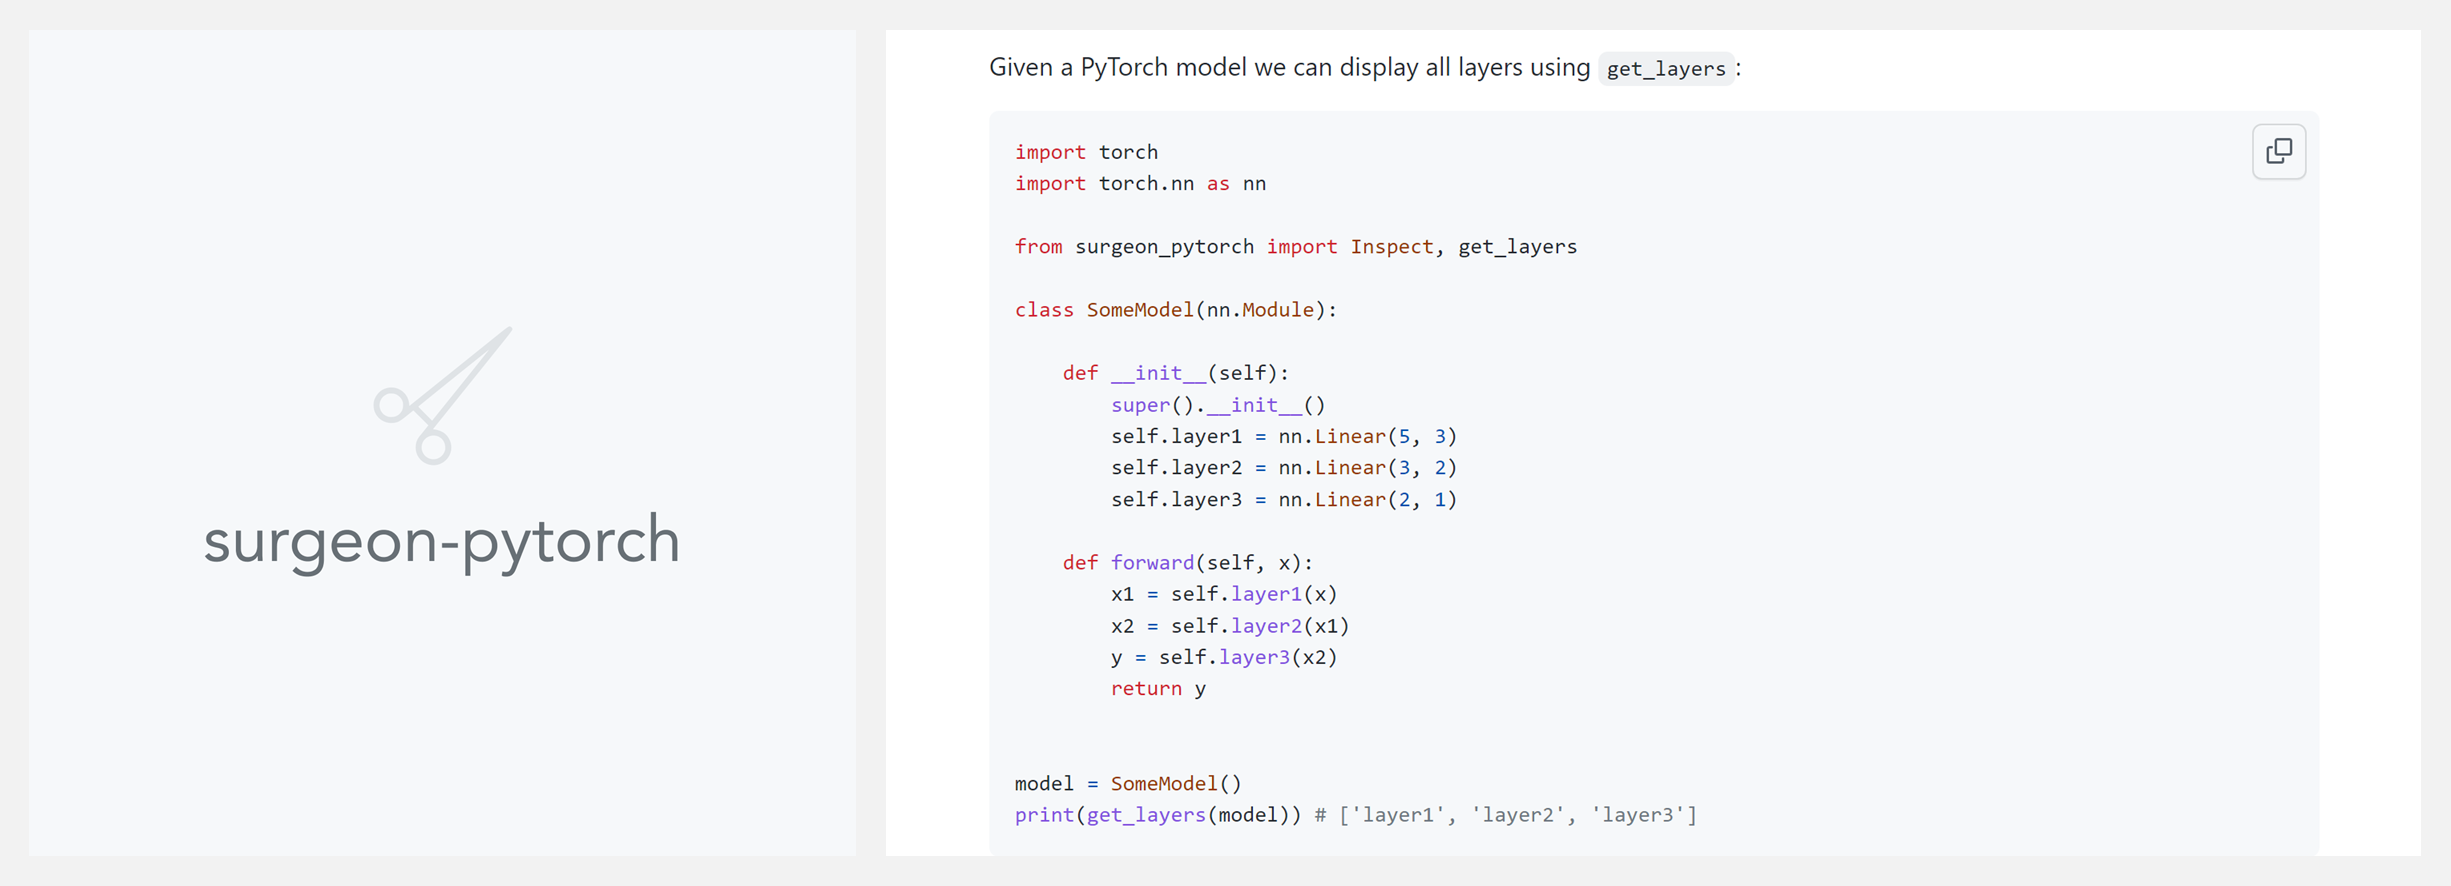Click the 'print(get_layers(model))' code
Viewport: 2451px width, 886px height.
tap(1158, 815)
